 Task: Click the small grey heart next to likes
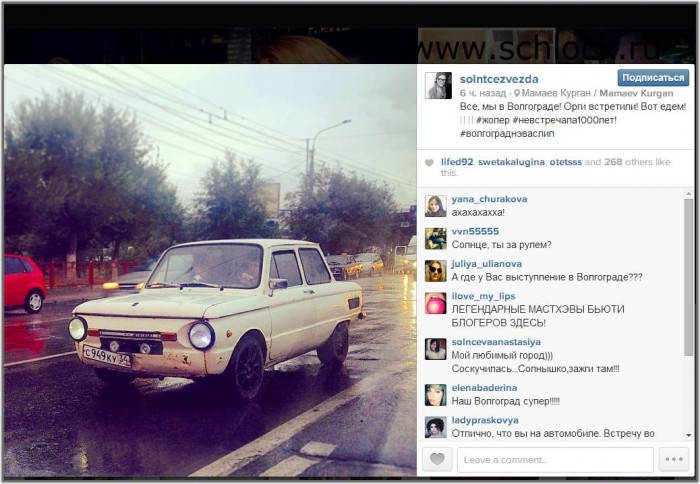pyautogui.click(x=429, y=163)
